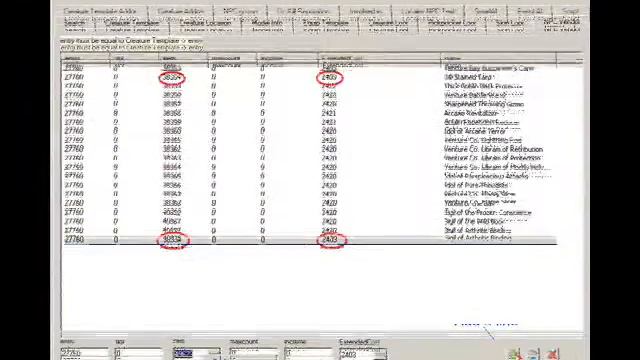The height and width of the screenshot is (360, 640).
Task: Focus the maxcount input field
Action: click(253, 353)
